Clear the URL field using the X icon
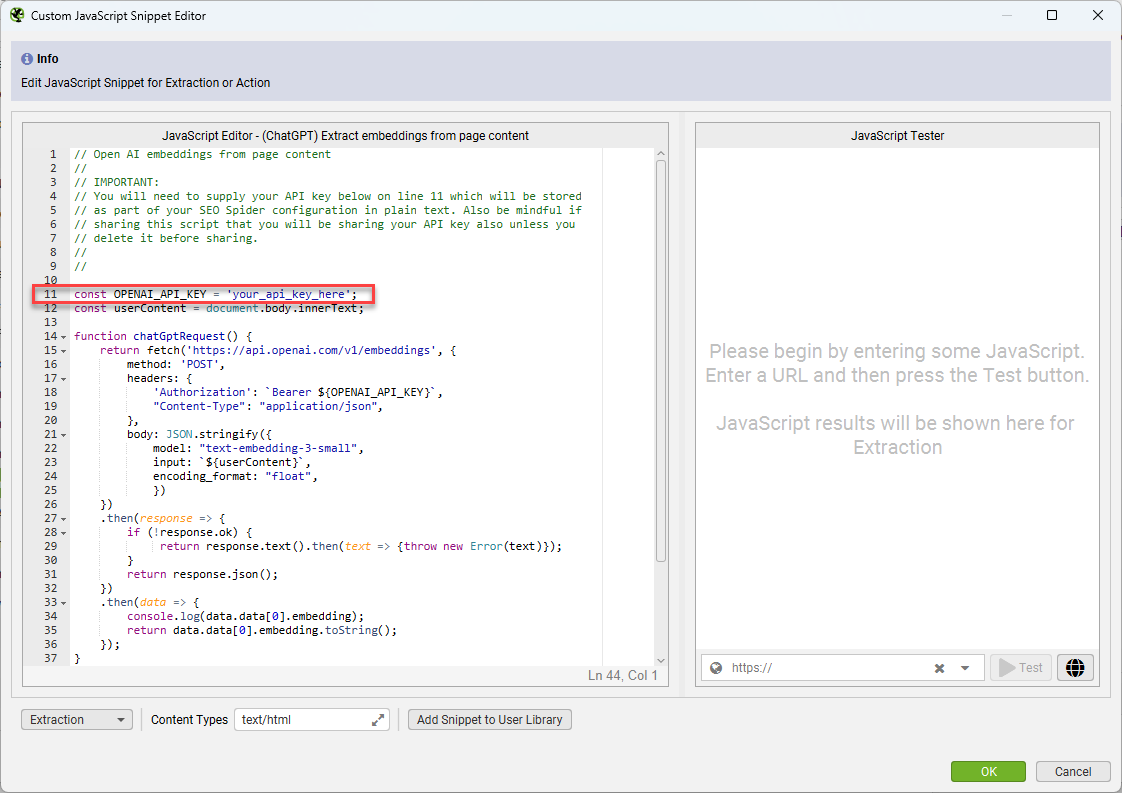1122x793 pixels. point(938,667)
